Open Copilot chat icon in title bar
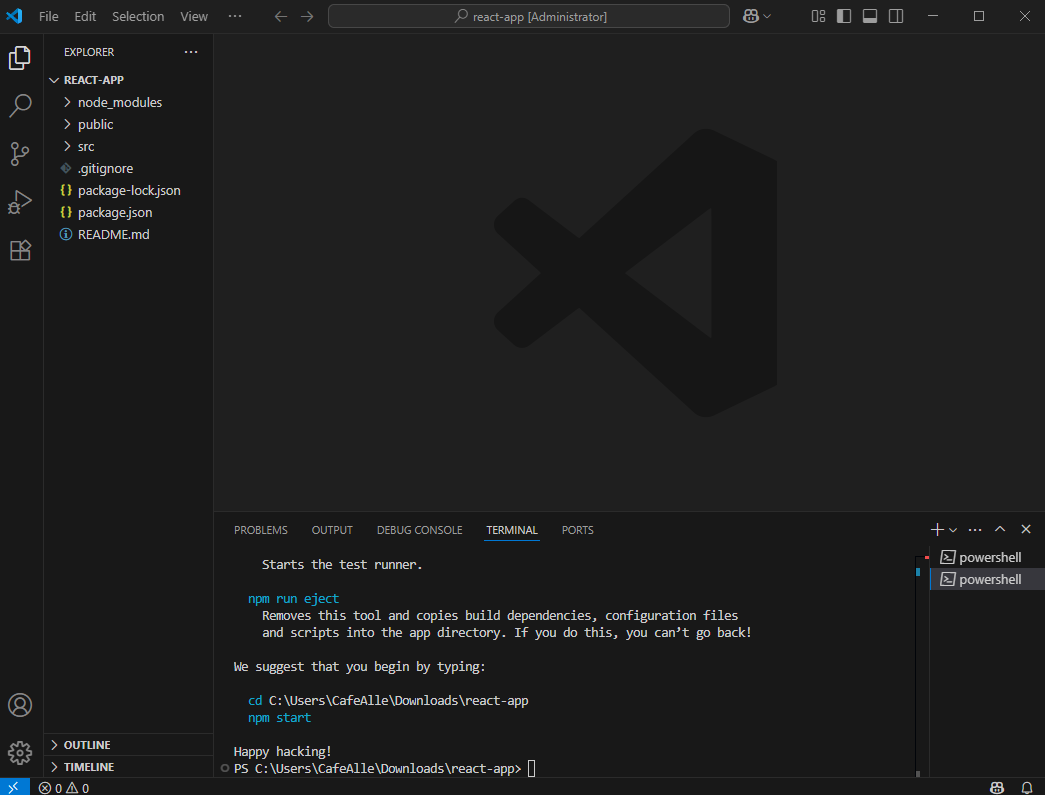 (751, 16)
